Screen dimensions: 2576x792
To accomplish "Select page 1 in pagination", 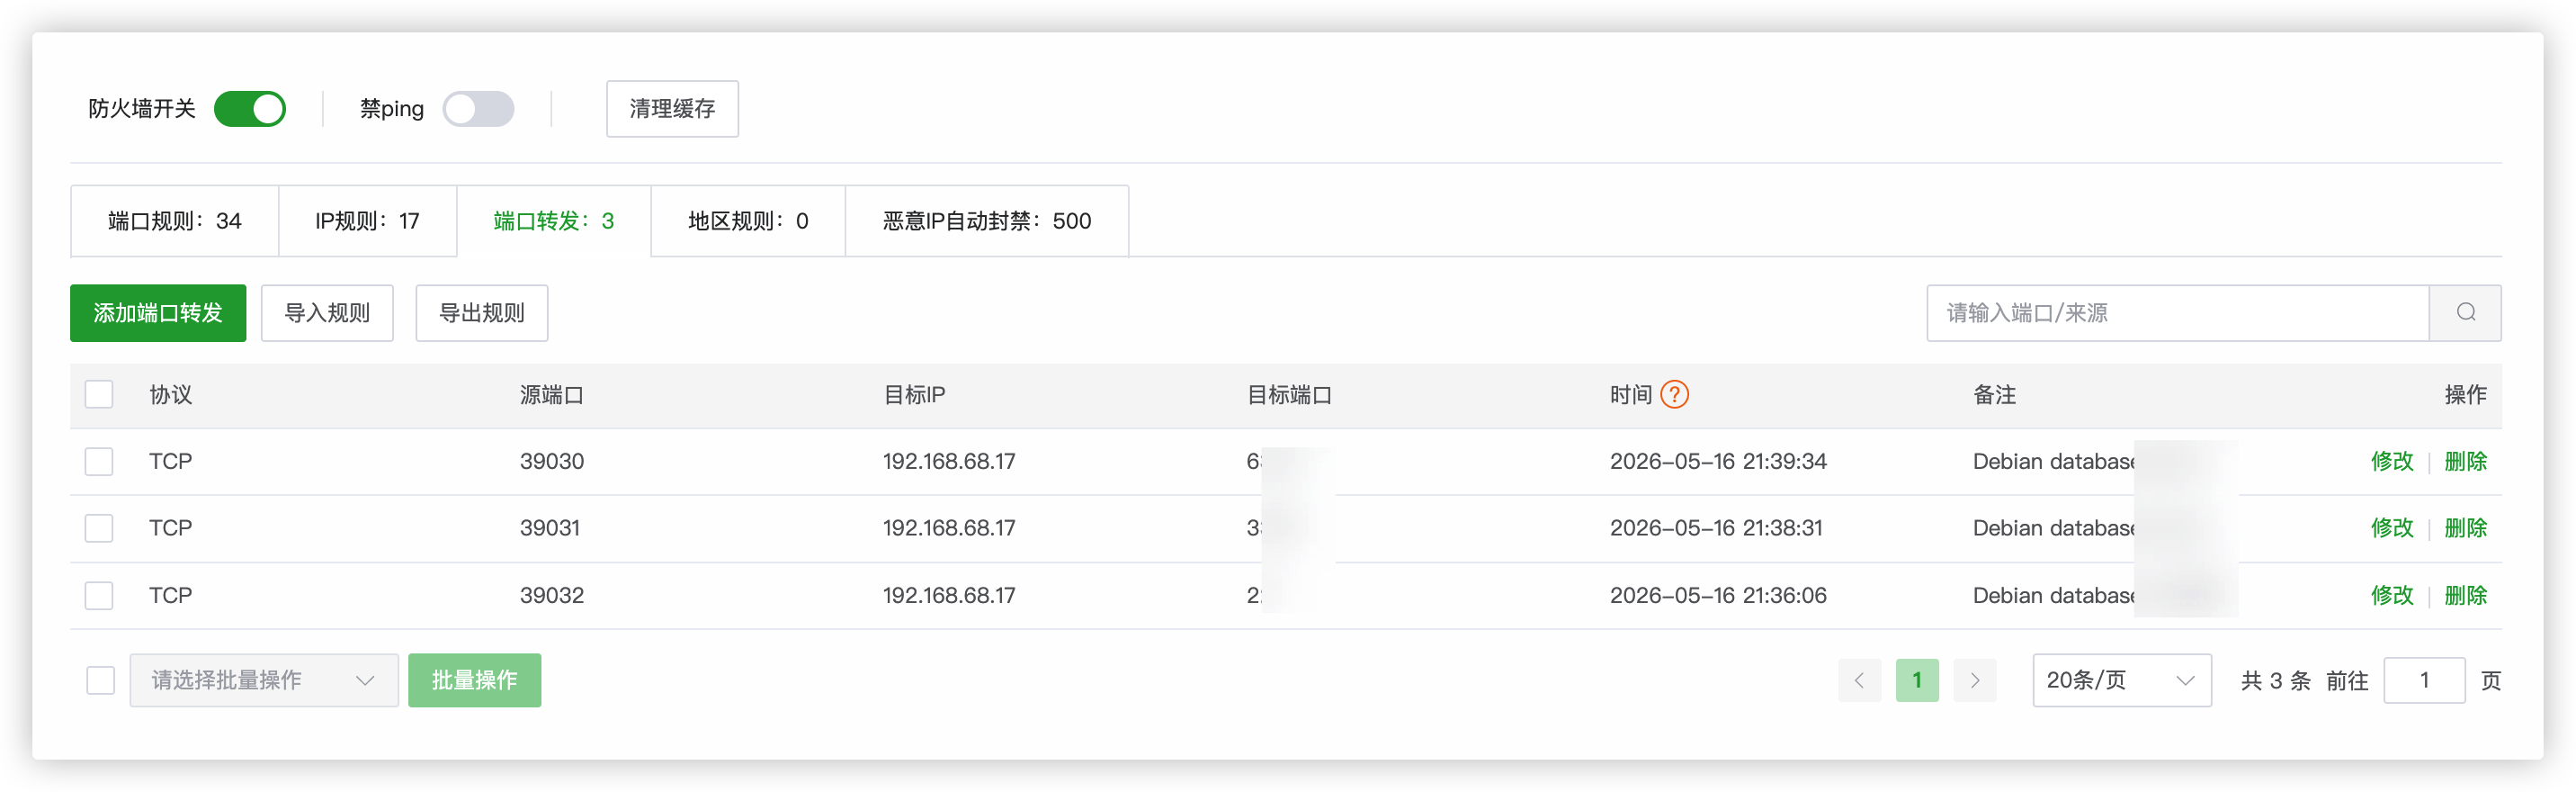I will pyautogui.click(x=1917, y=680).
